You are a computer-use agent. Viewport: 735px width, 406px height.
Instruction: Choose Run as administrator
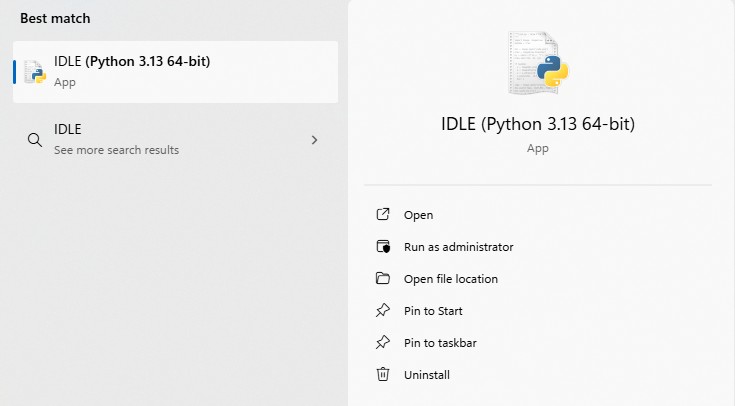[x=458, y=247]
